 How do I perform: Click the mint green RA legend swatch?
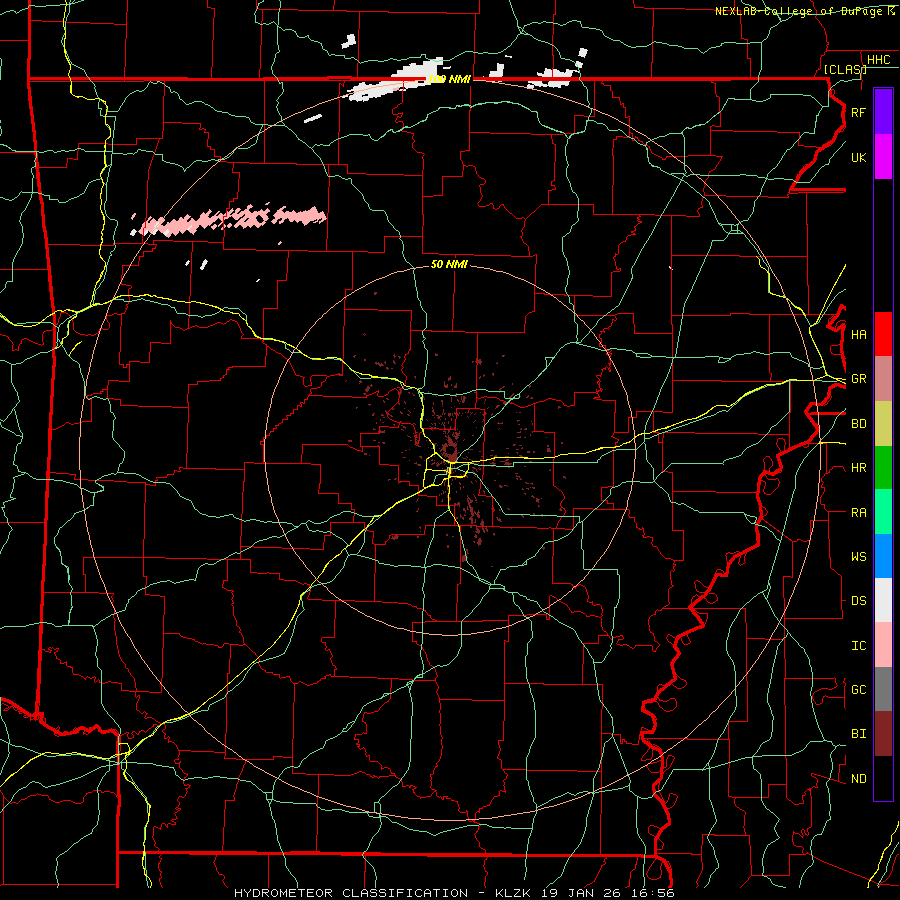[883, 512]
